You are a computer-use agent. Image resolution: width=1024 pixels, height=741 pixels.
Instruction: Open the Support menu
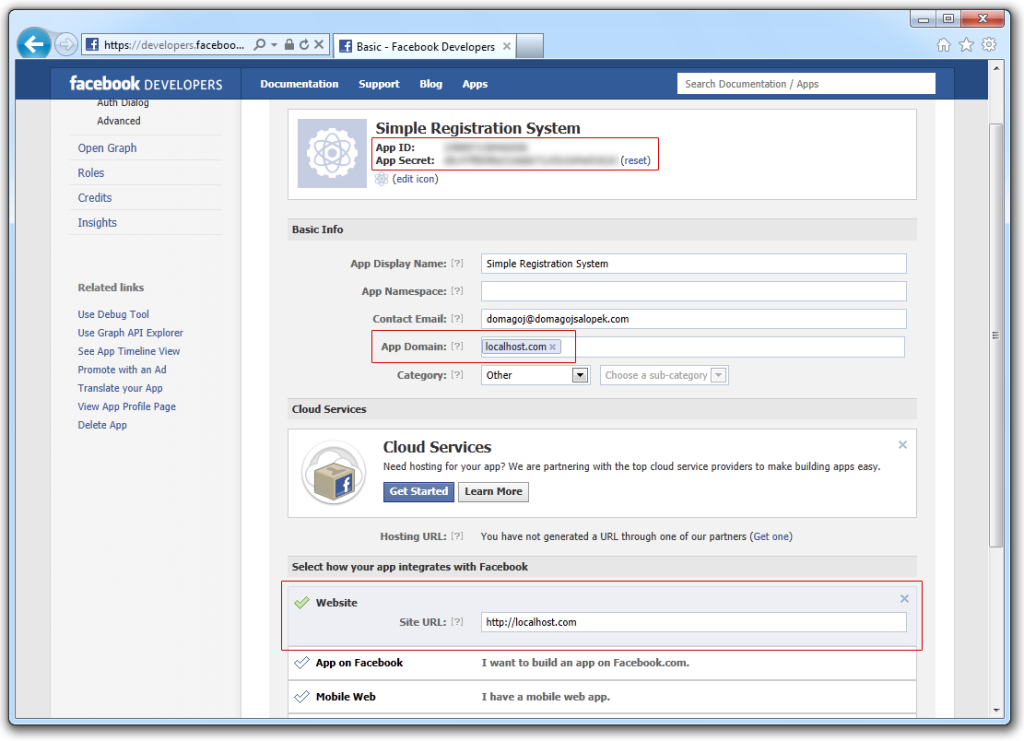pyautogui.click(x=379, y=84)
